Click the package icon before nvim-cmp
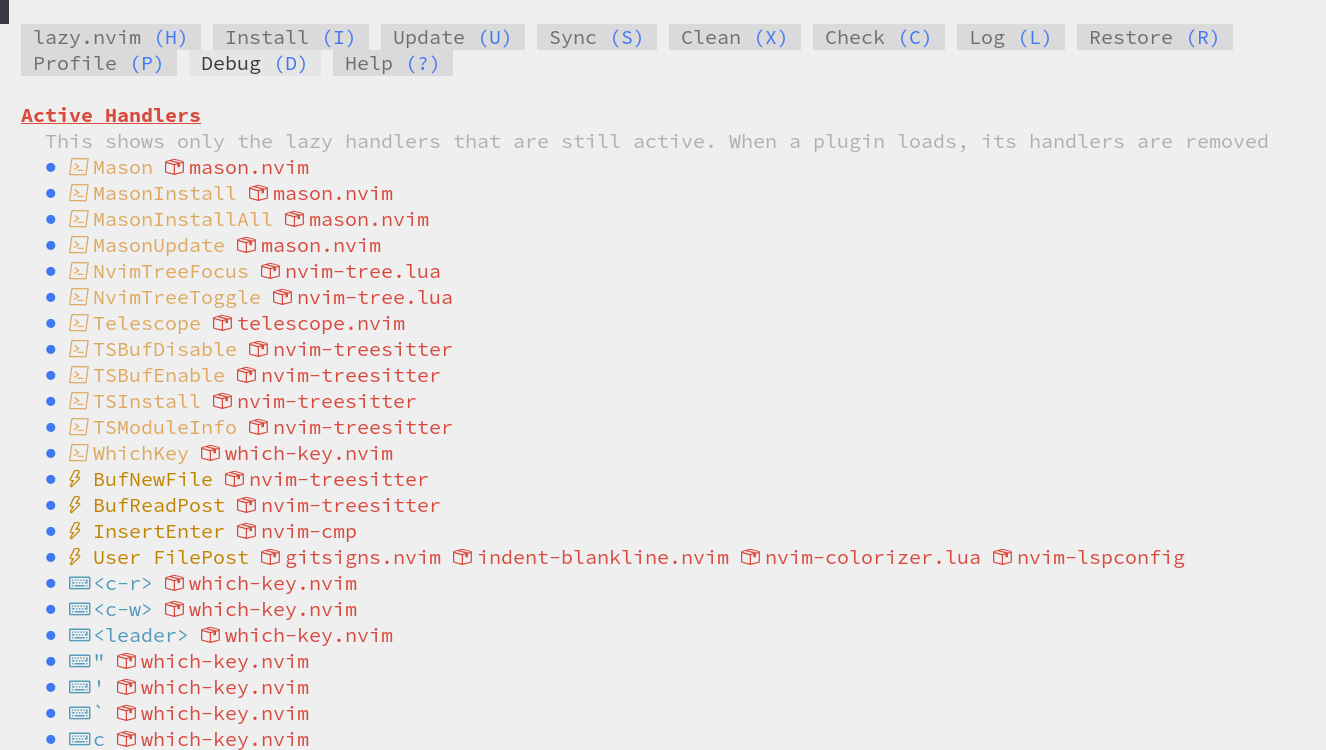Viewport: 1326px width, 750px height. tap(246, 531)
